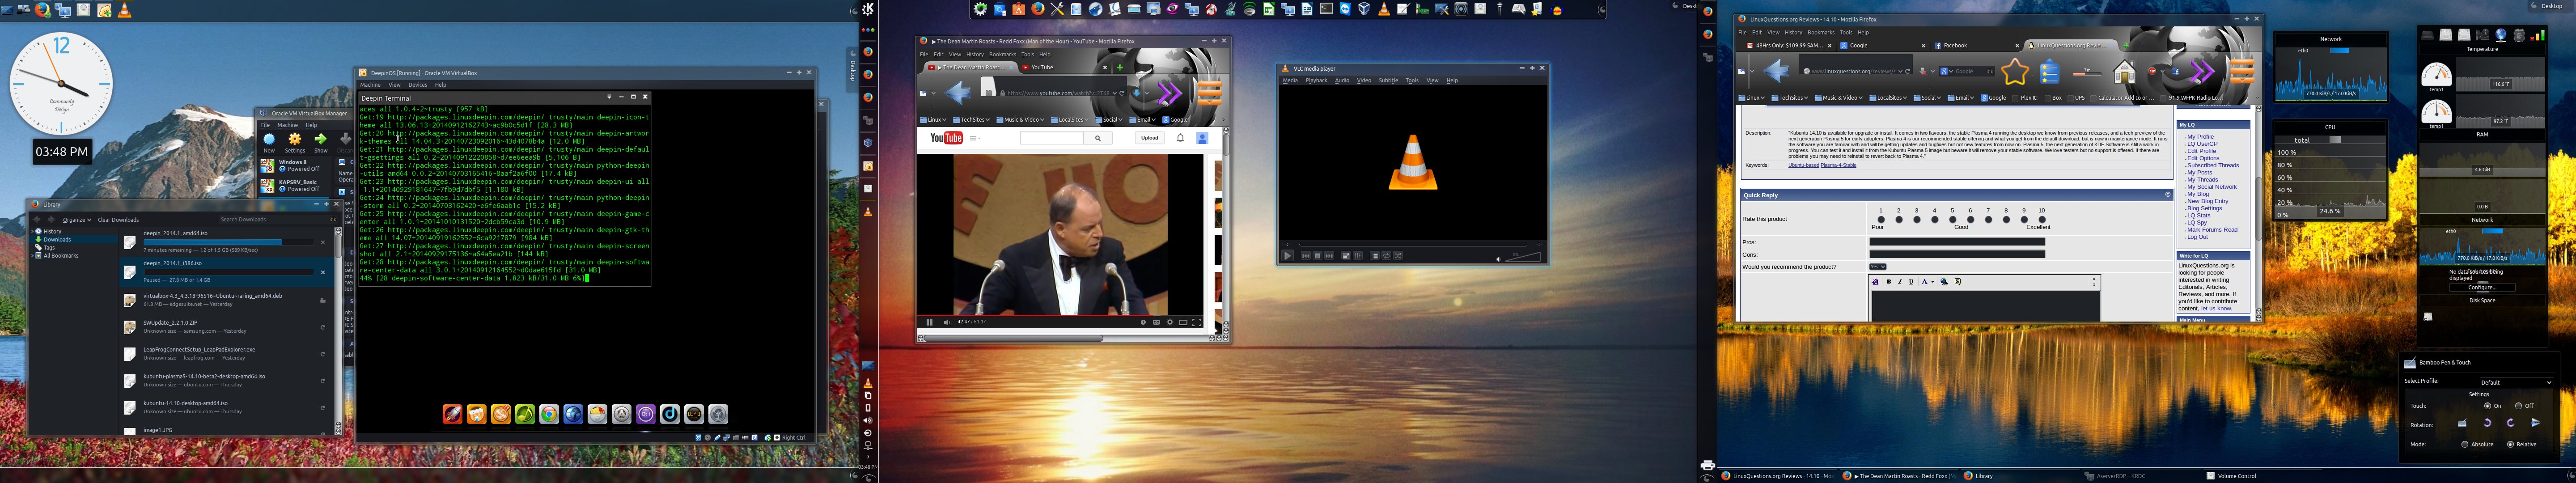Screen dimensions: 2576x483
Task: Open VLC Playback menu
Action: 1316,80
